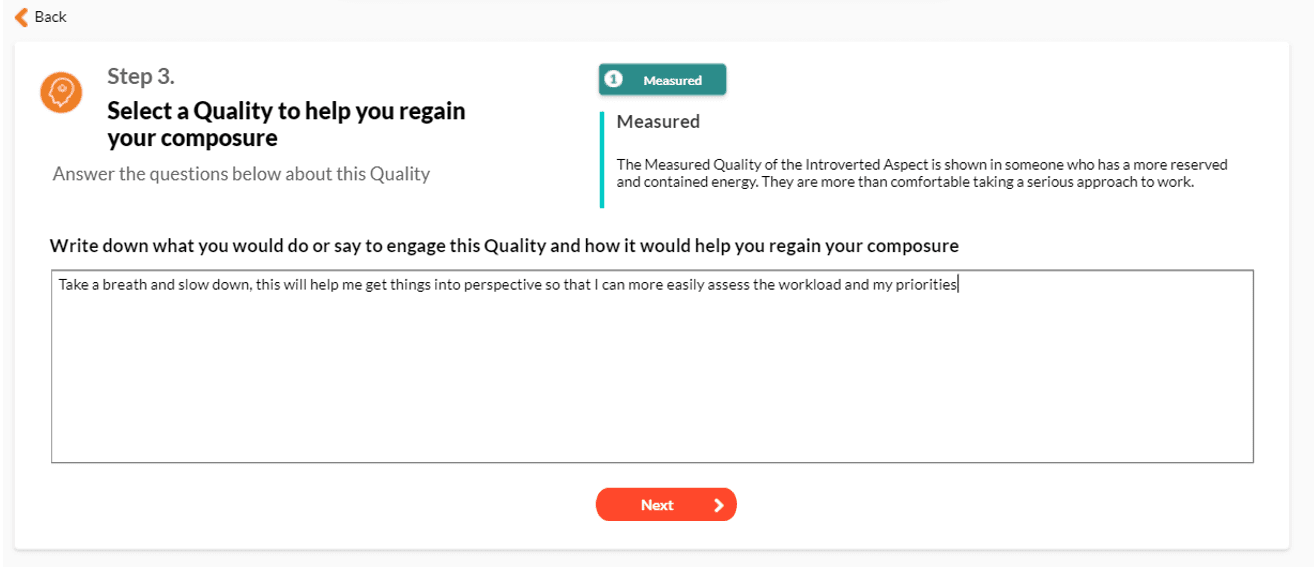
Task: Click "Answer the questions below" subtitle text
Action: pyautogui.click(x=241, y=174)
